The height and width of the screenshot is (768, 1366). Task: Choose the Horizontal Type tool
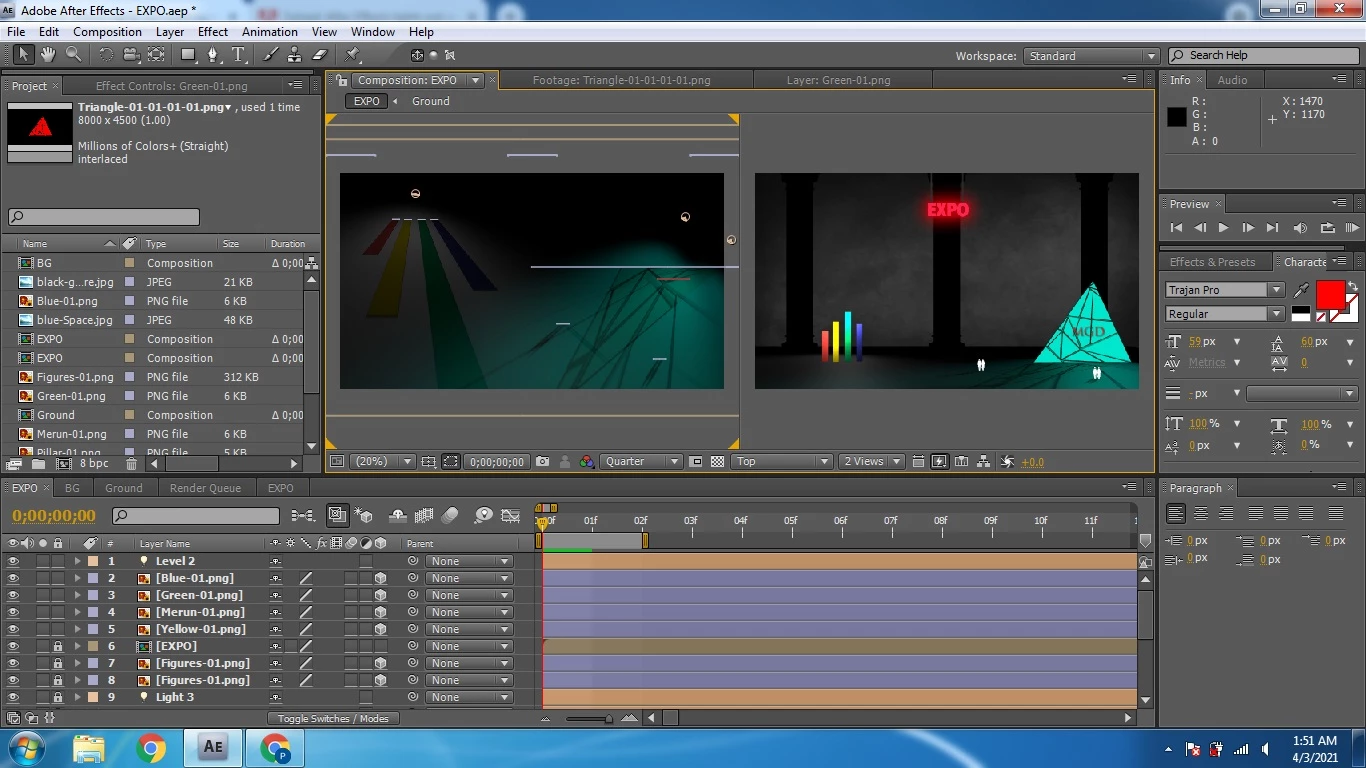click(x=238, y=55)
